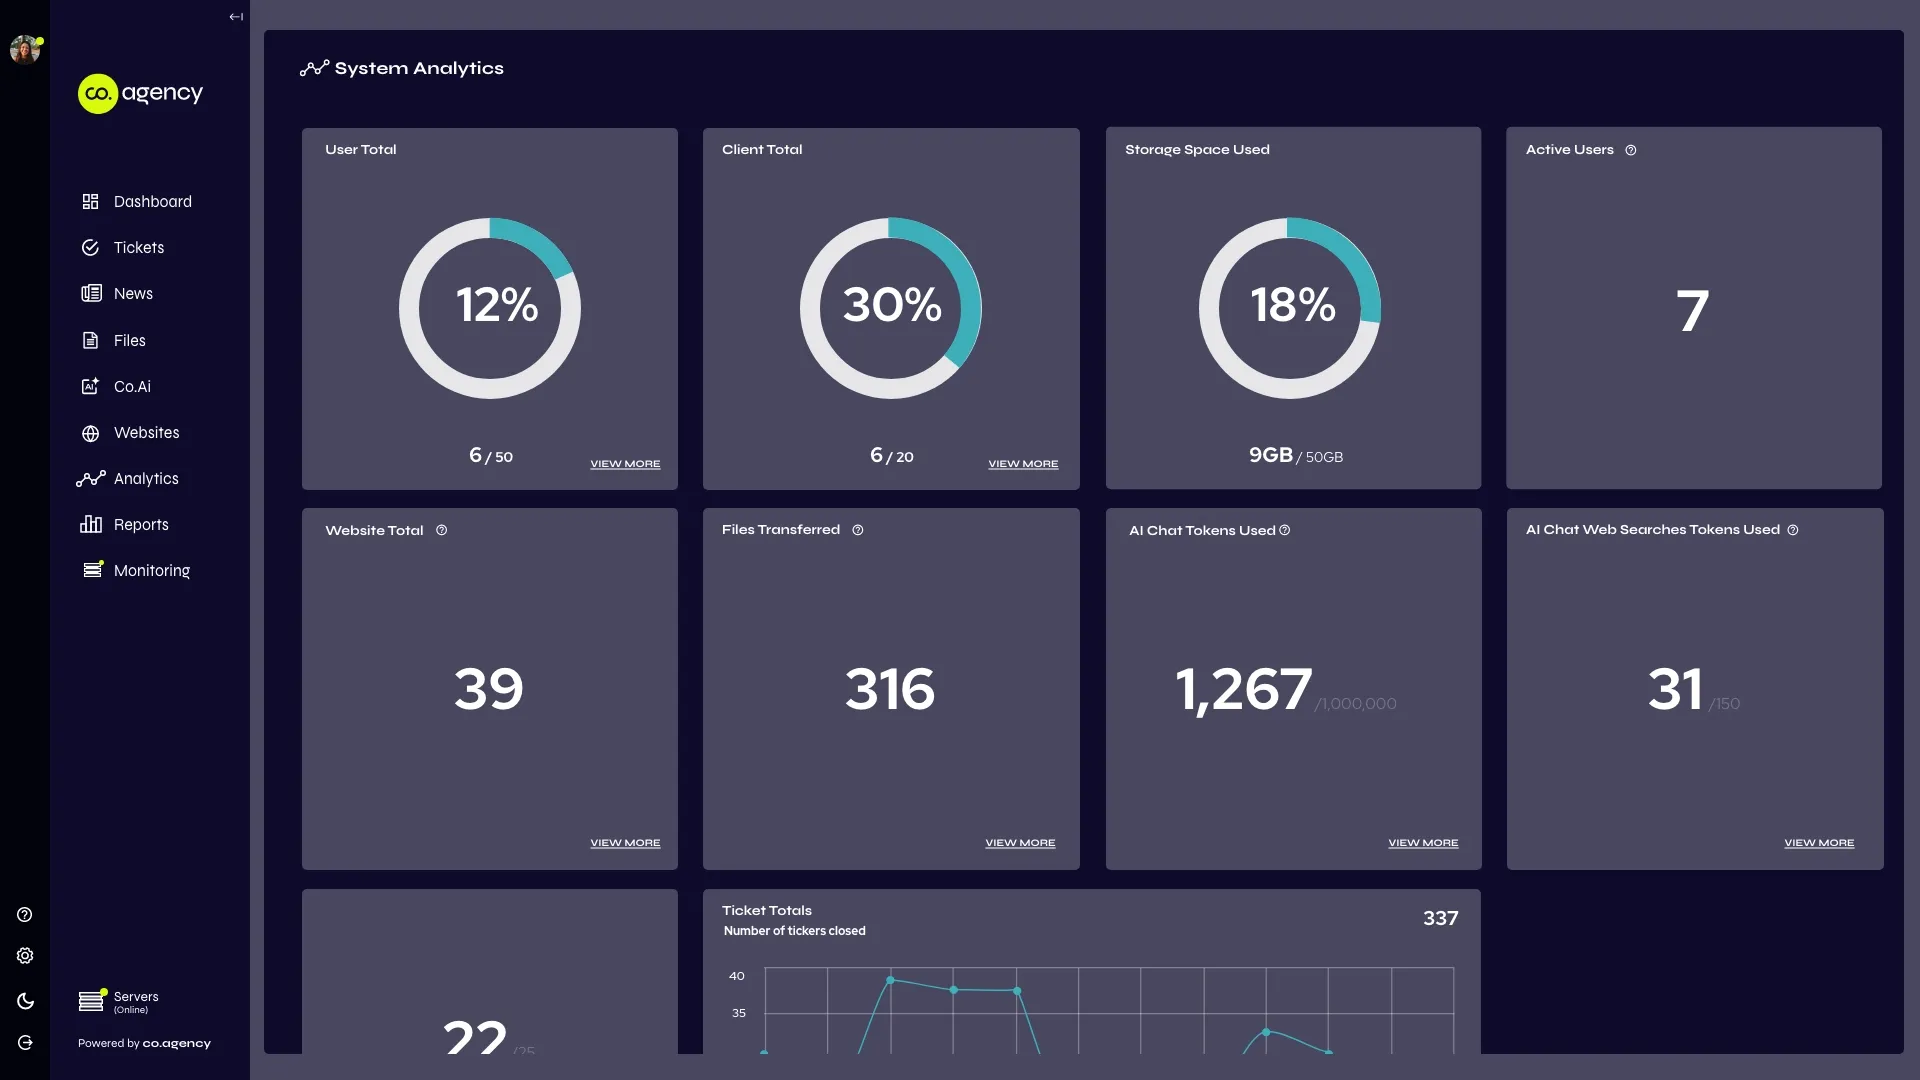Click the News icon in the sidebar
Viewport: 1920px width, 1080px height.
(90, 293)
